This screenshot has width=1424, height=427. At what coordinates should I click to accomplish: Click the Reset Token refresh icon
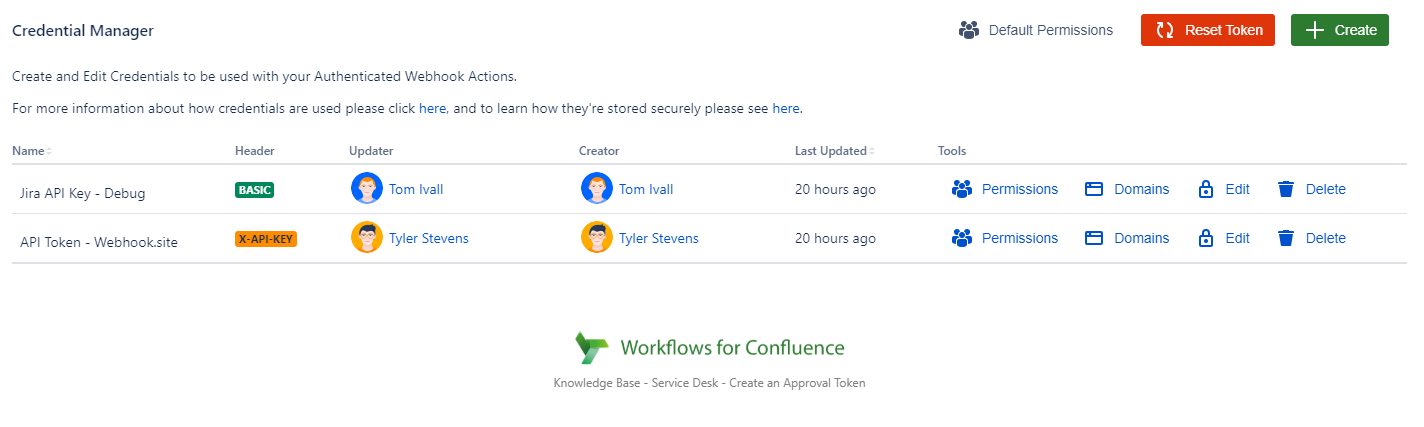(x=1165, y=30)
